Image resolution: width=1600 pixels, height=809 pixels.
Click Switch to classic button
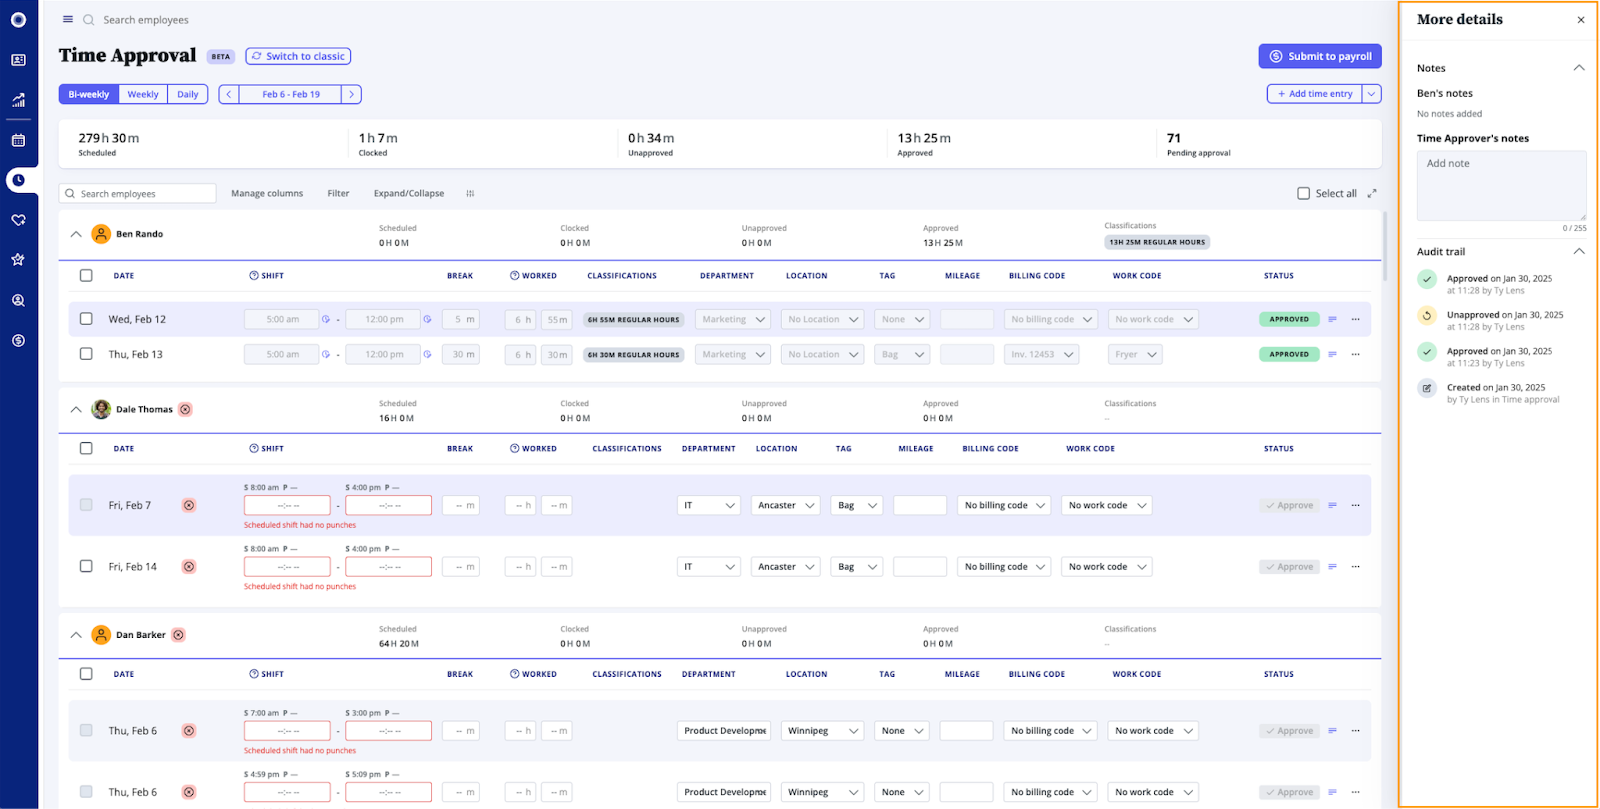(x=298, y=56)
